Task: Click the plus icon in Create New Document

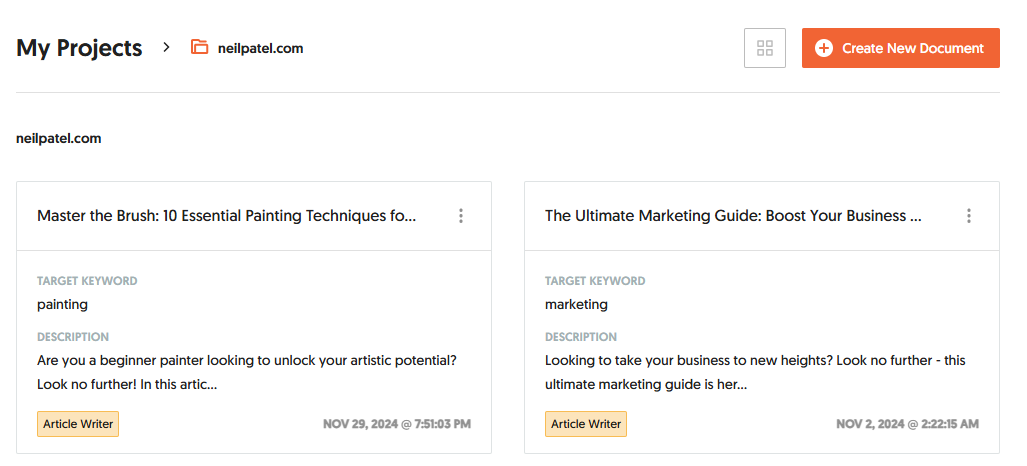Action: coord(824,48)
